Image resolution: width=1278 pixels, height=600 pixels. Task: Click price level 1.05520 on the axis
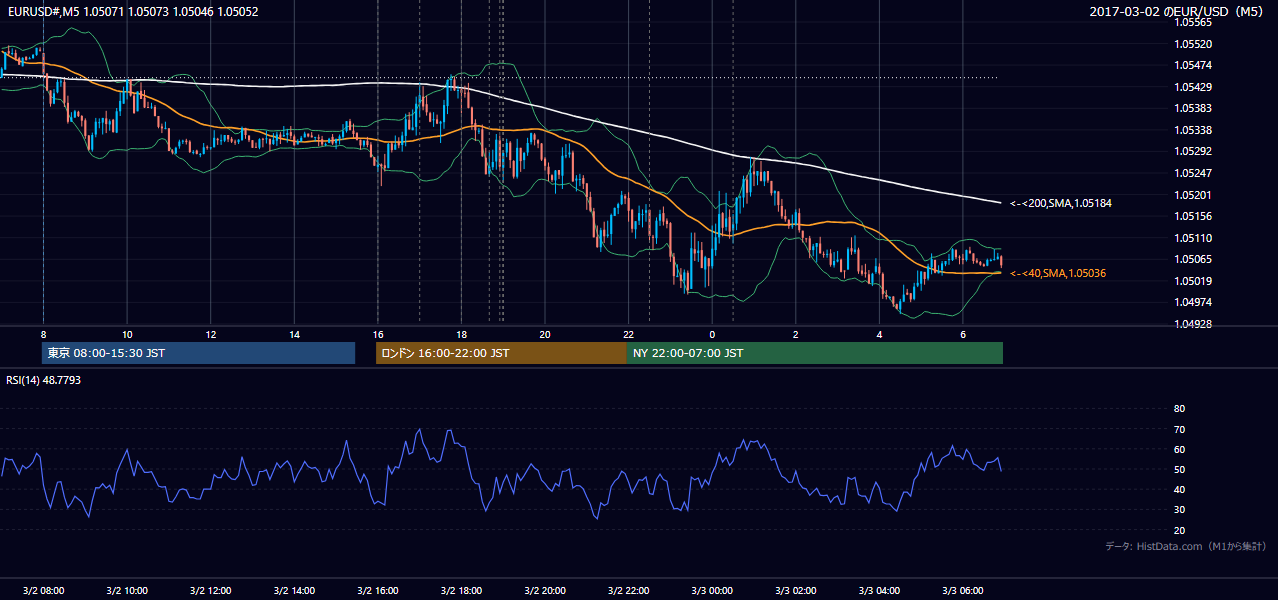(1193, 44)
